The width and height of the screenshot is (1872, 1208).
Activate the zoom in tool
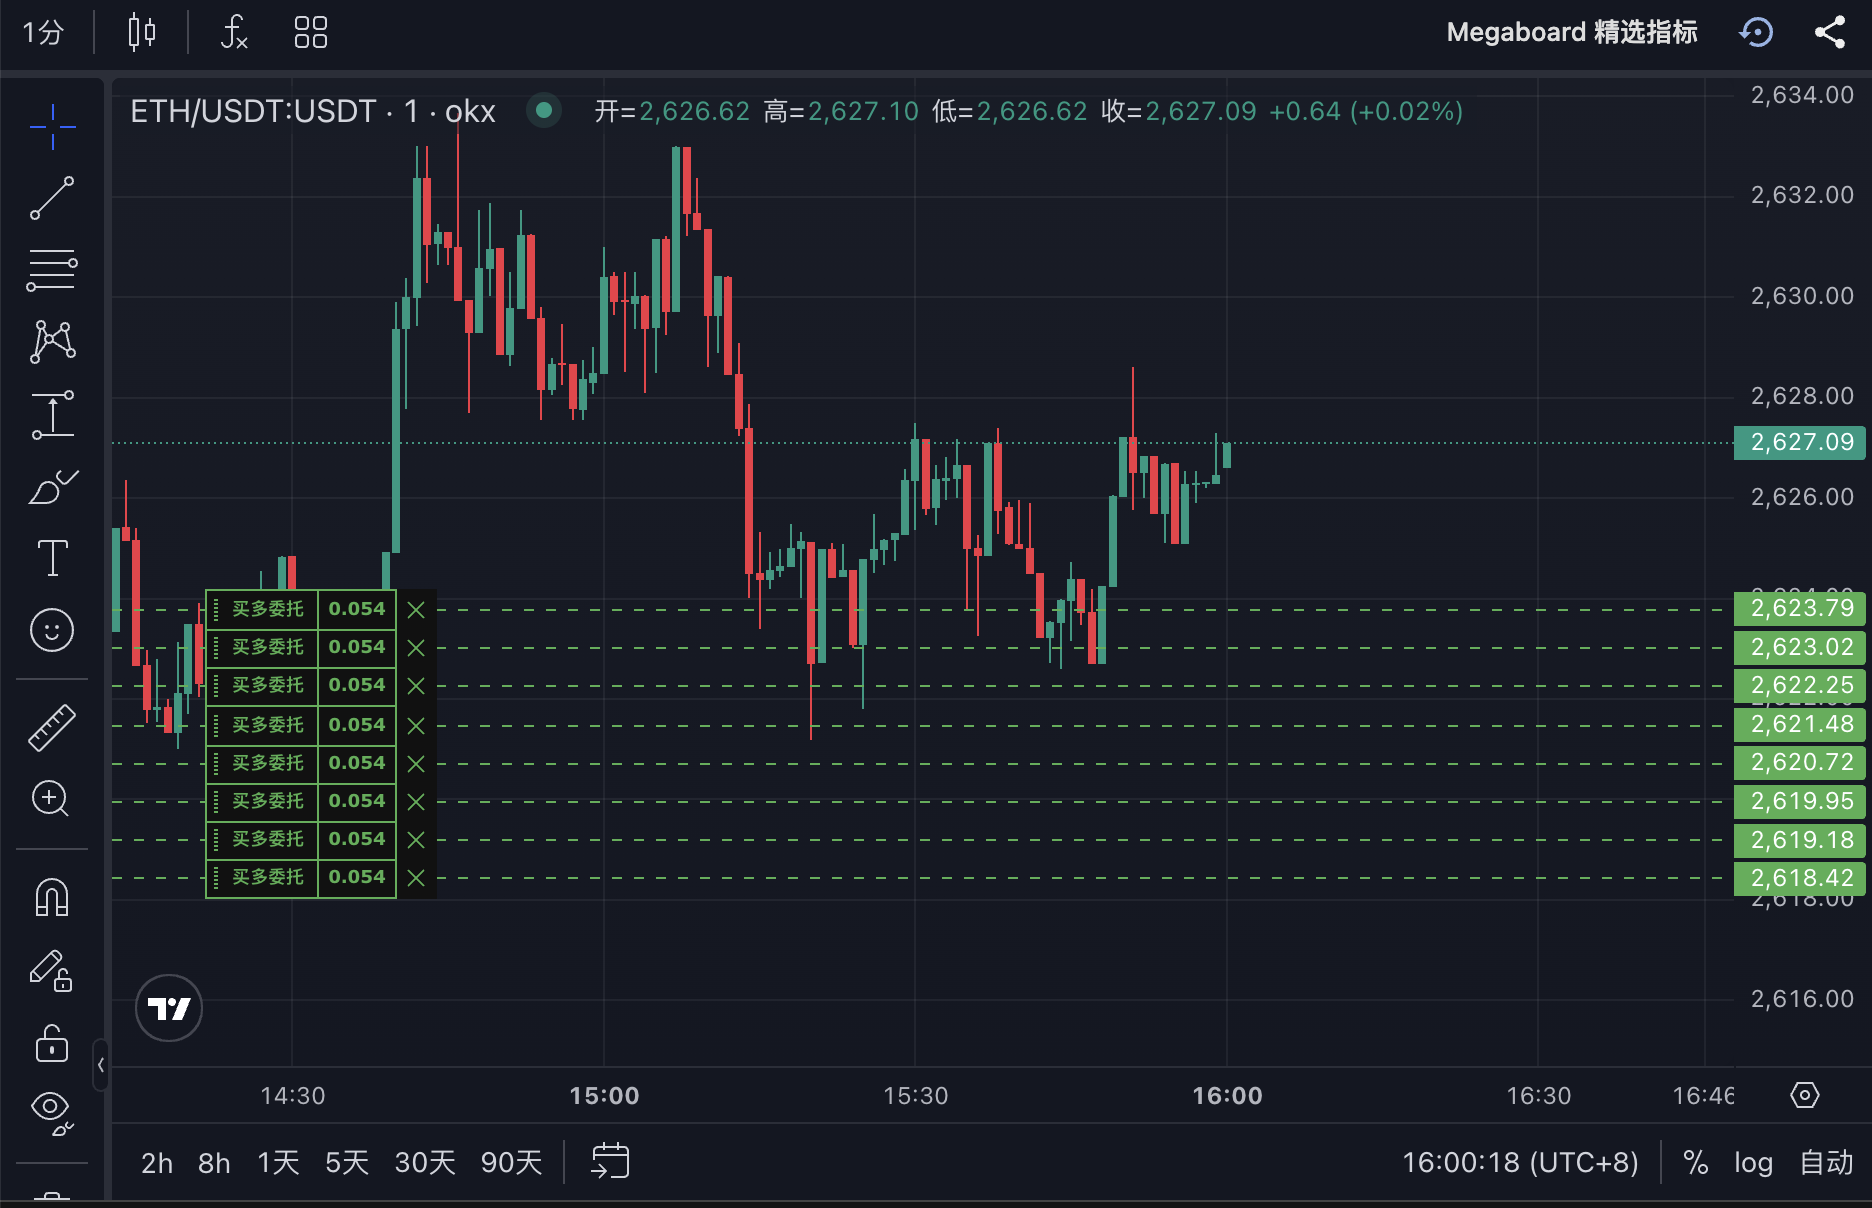tap(52, 799)
